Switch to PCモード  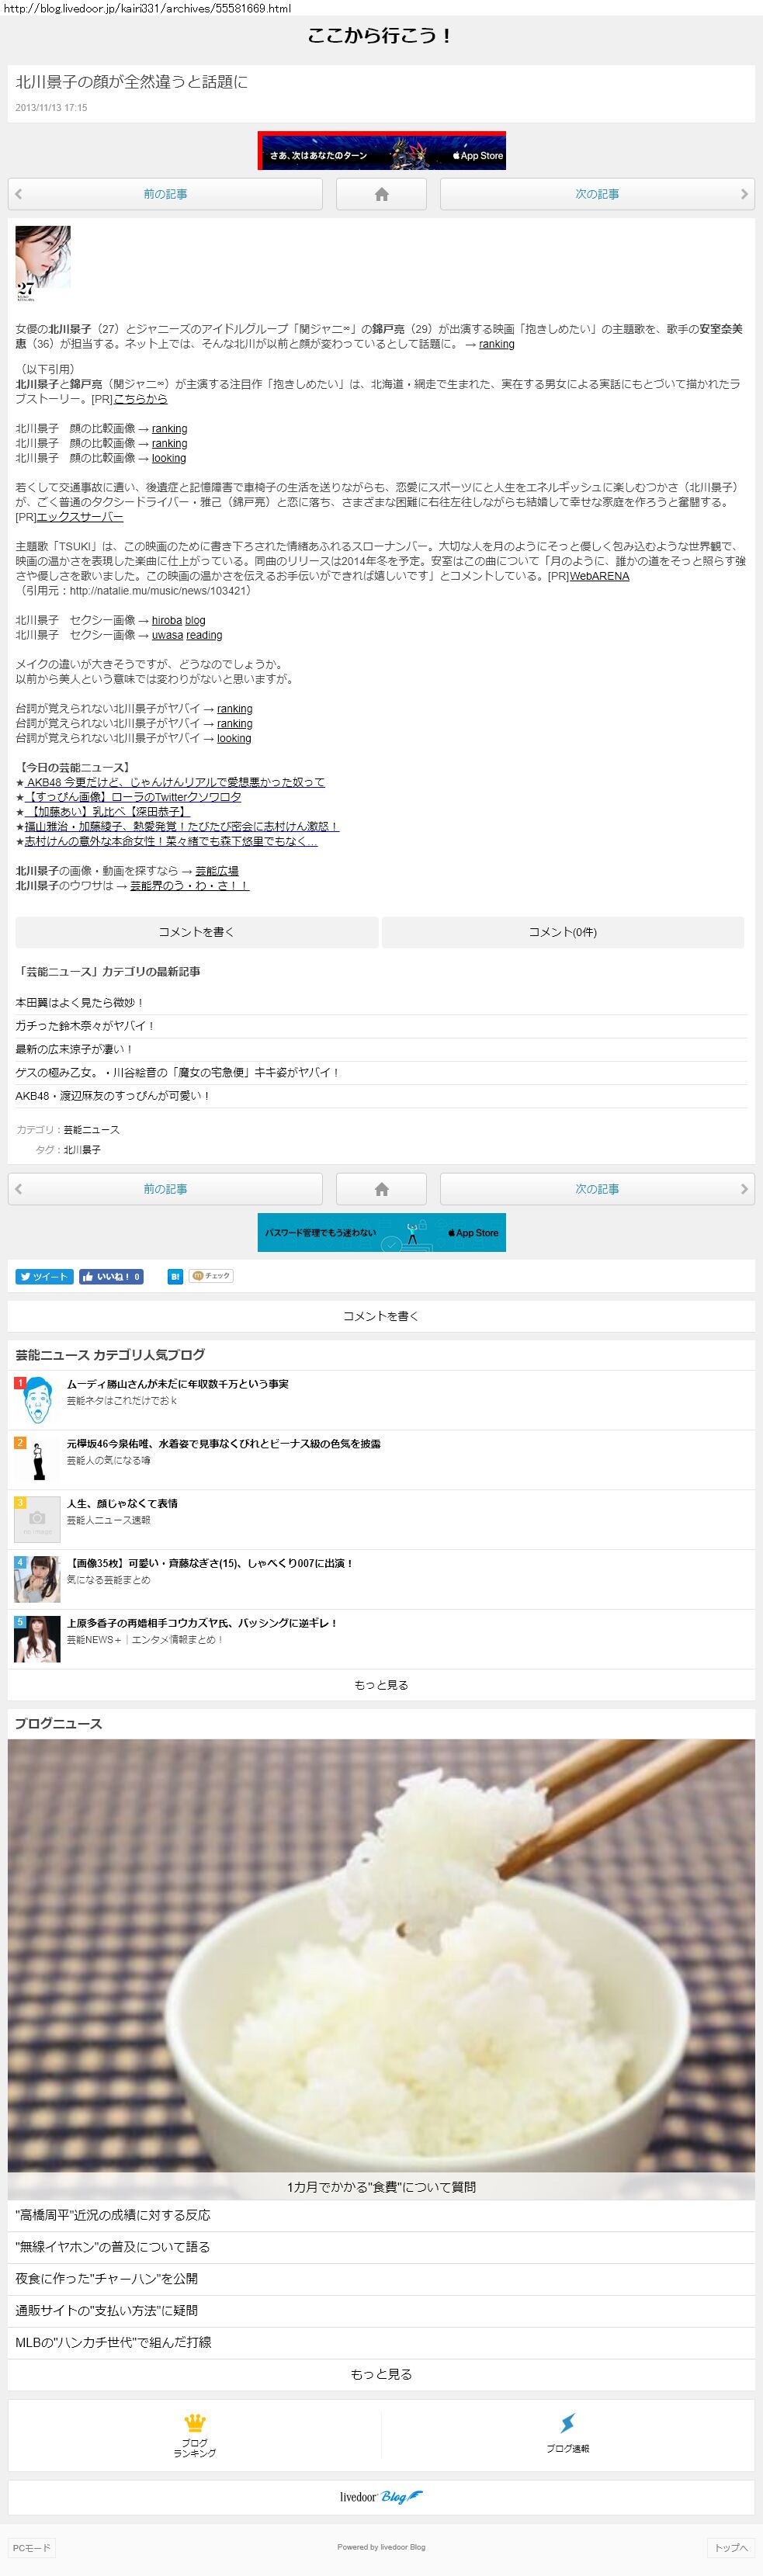pos(31,2547)
